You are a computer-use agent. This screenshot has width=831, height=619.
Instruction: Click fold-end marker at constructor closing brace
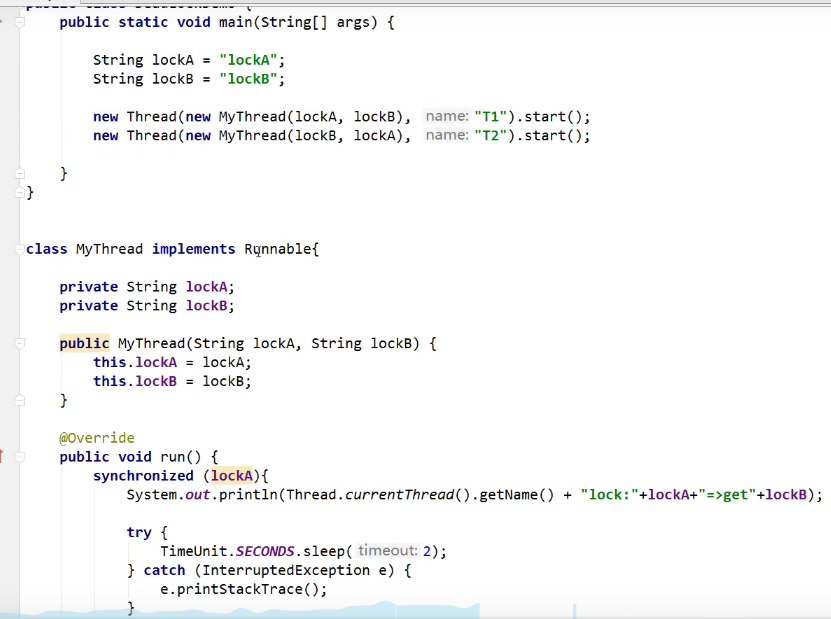[x=19, y=400]
